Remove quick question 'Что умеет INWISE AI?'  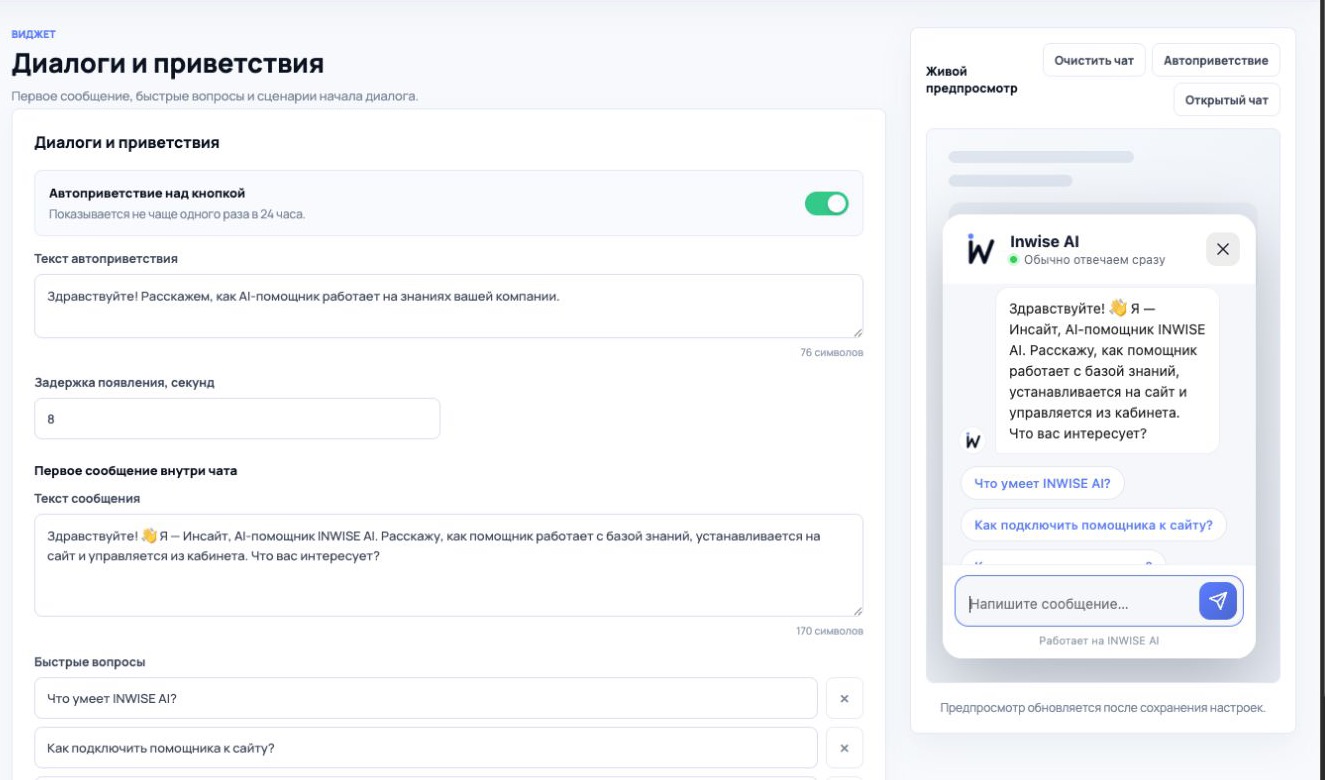(844, 698)
